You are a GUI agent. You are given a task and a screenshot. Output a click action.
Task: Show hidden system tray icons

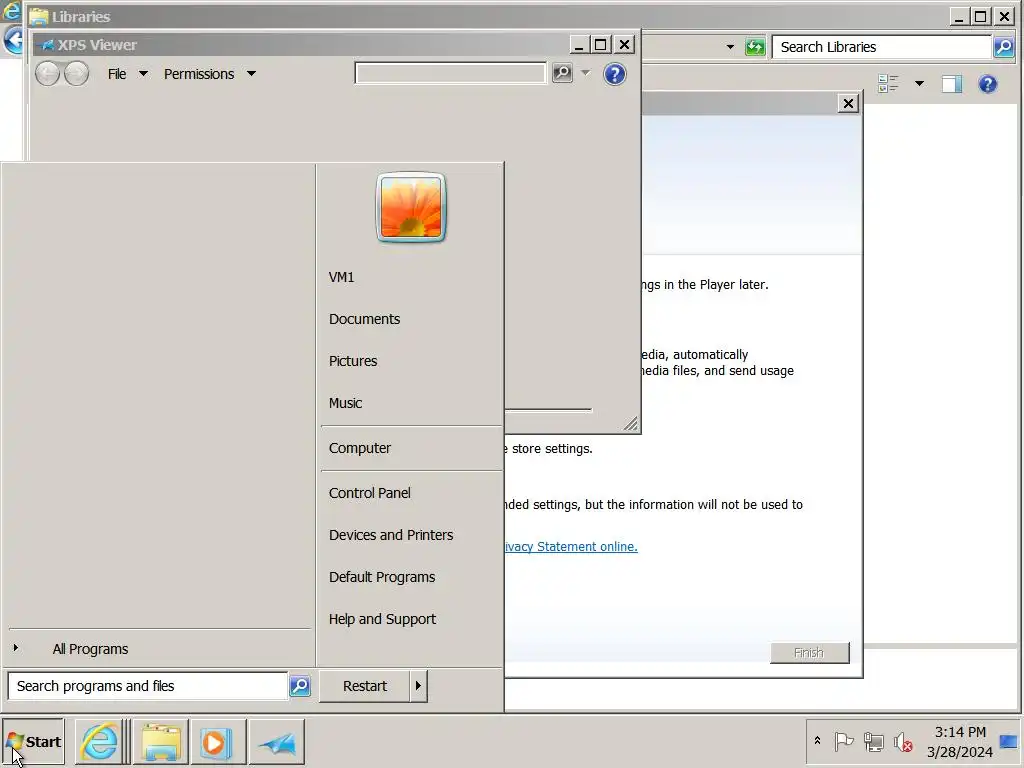(817, 741)
